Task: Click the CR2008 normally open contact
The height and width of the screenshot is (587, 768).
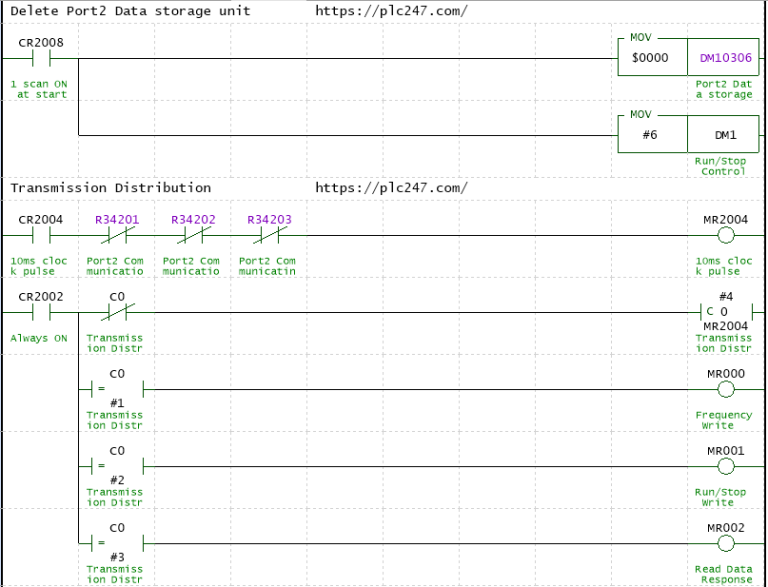Action: pyautogui.click(x=41, y=58)
